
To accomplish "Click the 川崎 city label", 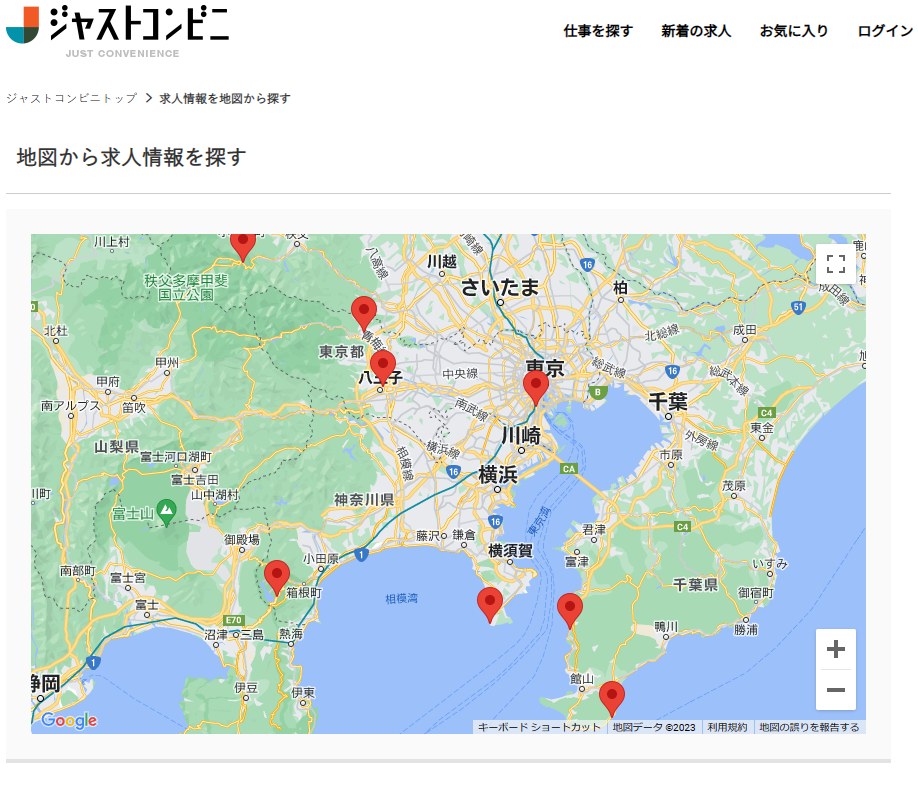I will tap(521, 436).
